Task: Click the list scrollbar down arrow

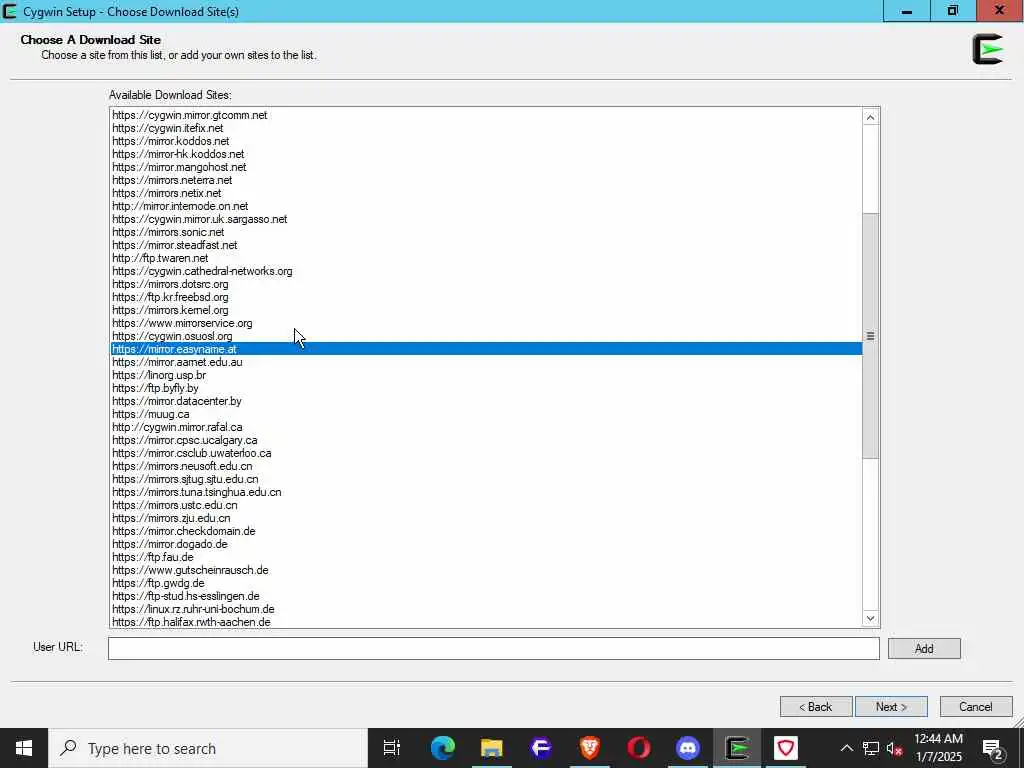Action: tap(870, 618)
